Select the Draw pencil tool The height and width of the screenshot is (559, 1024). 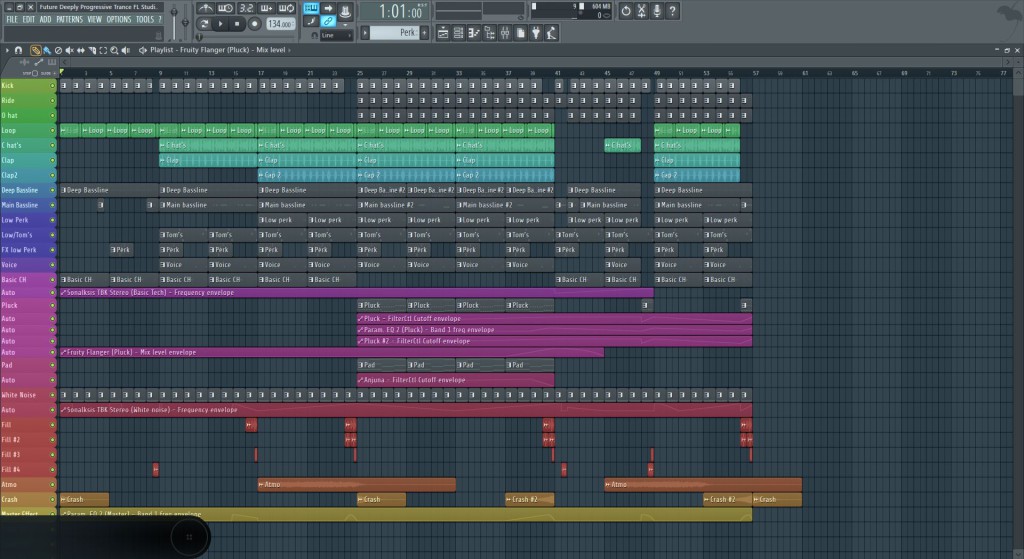(36, 50)
